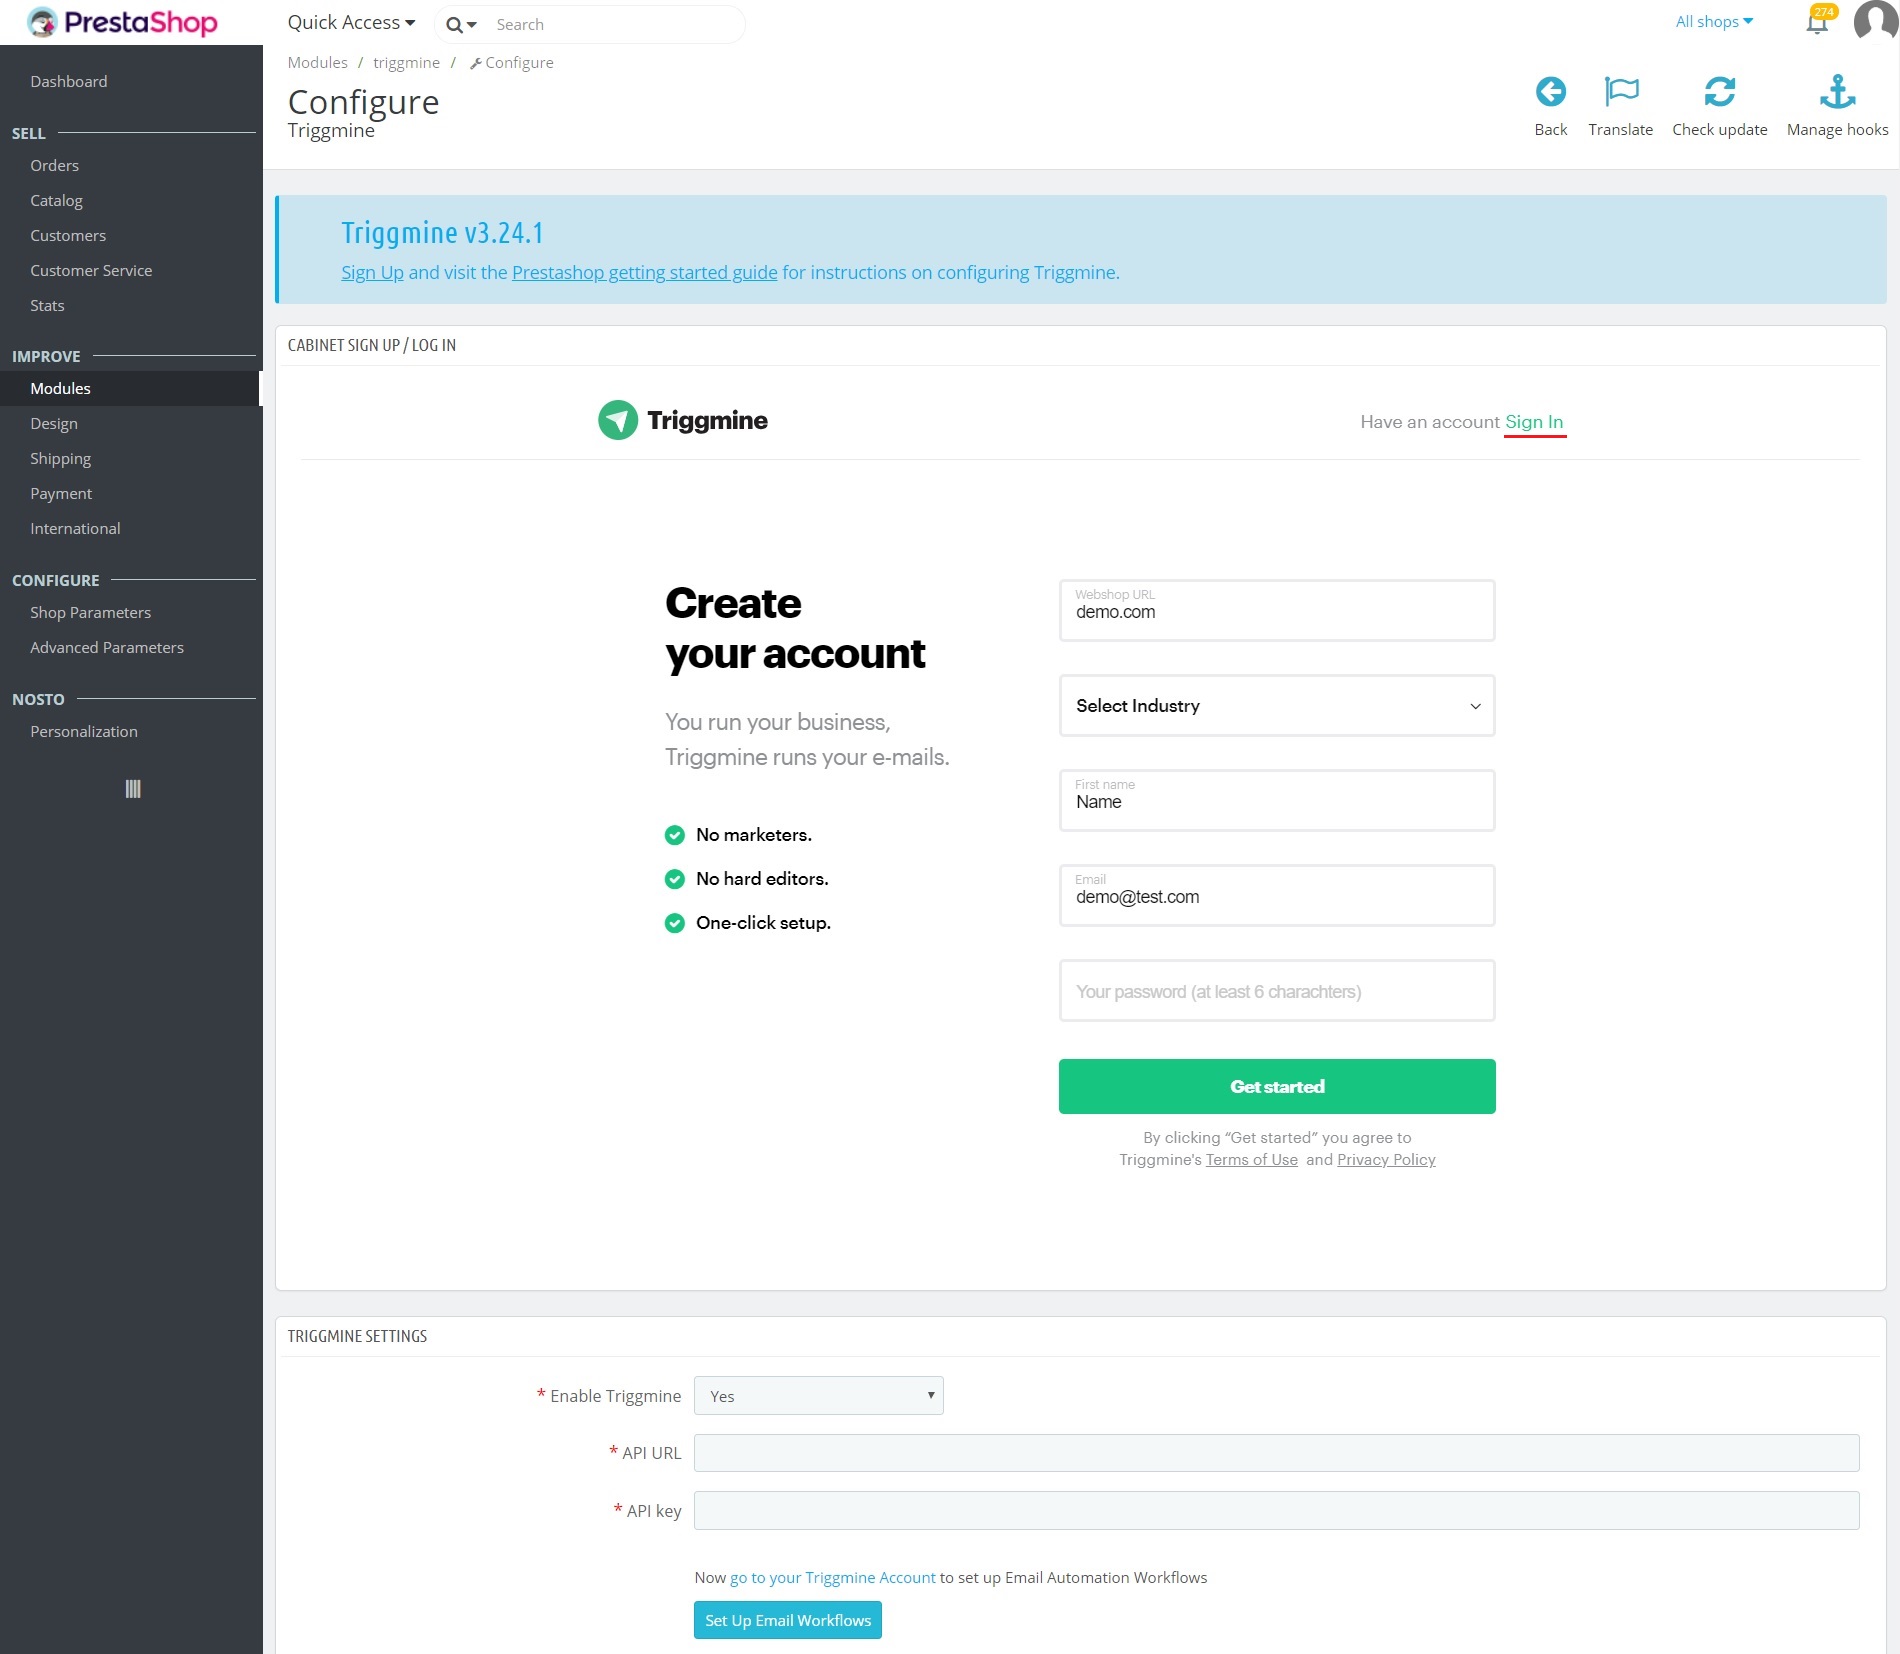This screenshot has width=1900, height=1654.
Task: Go to Orders in the sidebar
Action: click(x=54, y=165)
